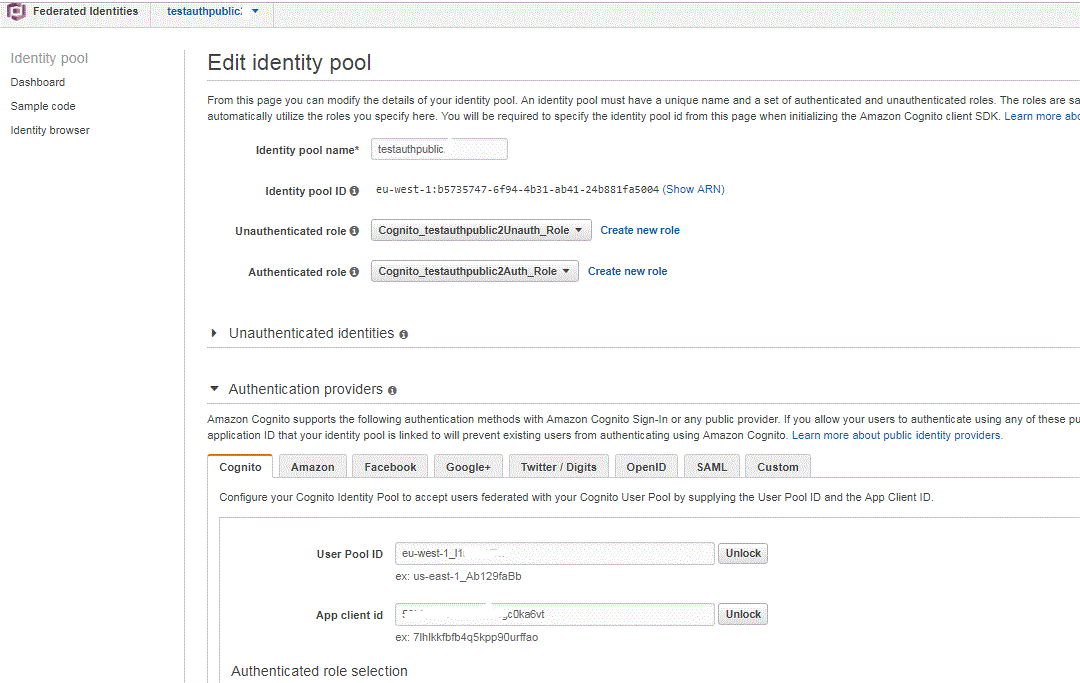1080x683 pixels.
Task: Click info icon next to Authentication providers
Action: [392, 390]
